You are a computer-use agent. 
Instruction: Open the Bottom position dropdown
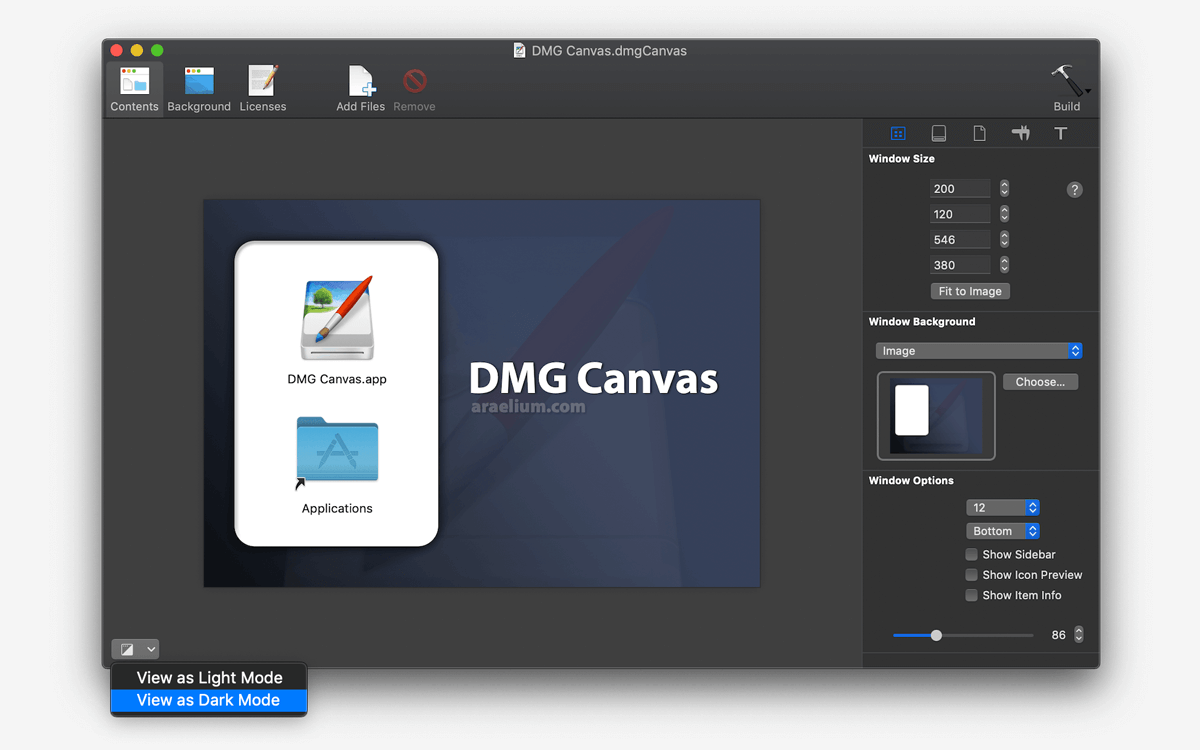(x=1003, y=531)
